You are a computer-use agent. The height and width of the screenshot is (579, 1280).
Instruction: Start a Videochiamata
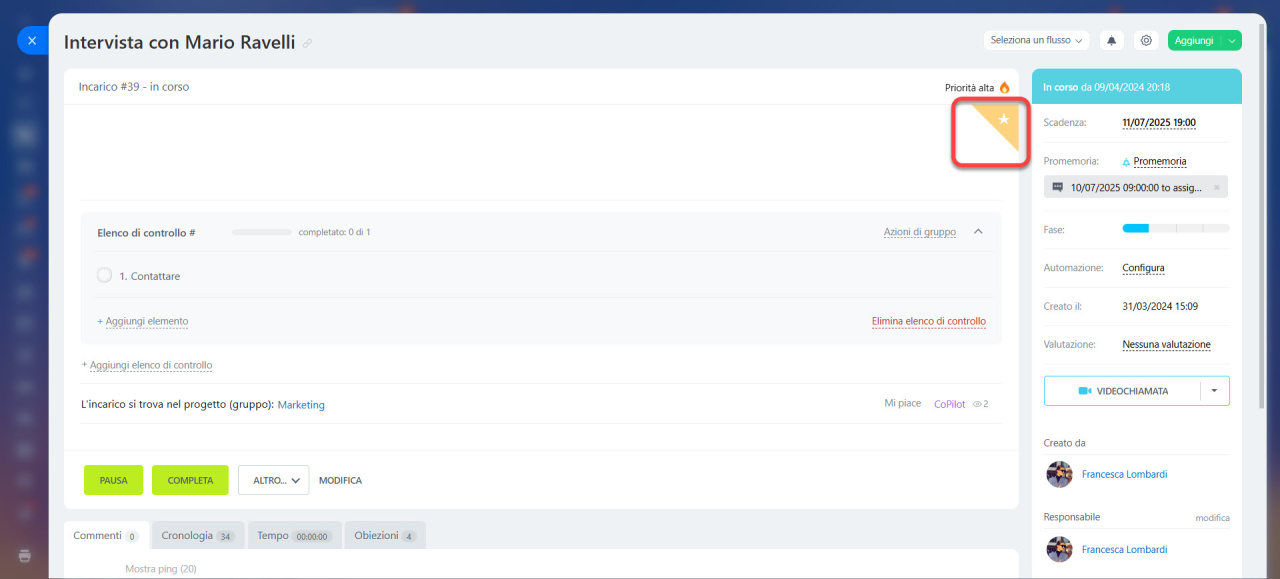(1122, 391)
